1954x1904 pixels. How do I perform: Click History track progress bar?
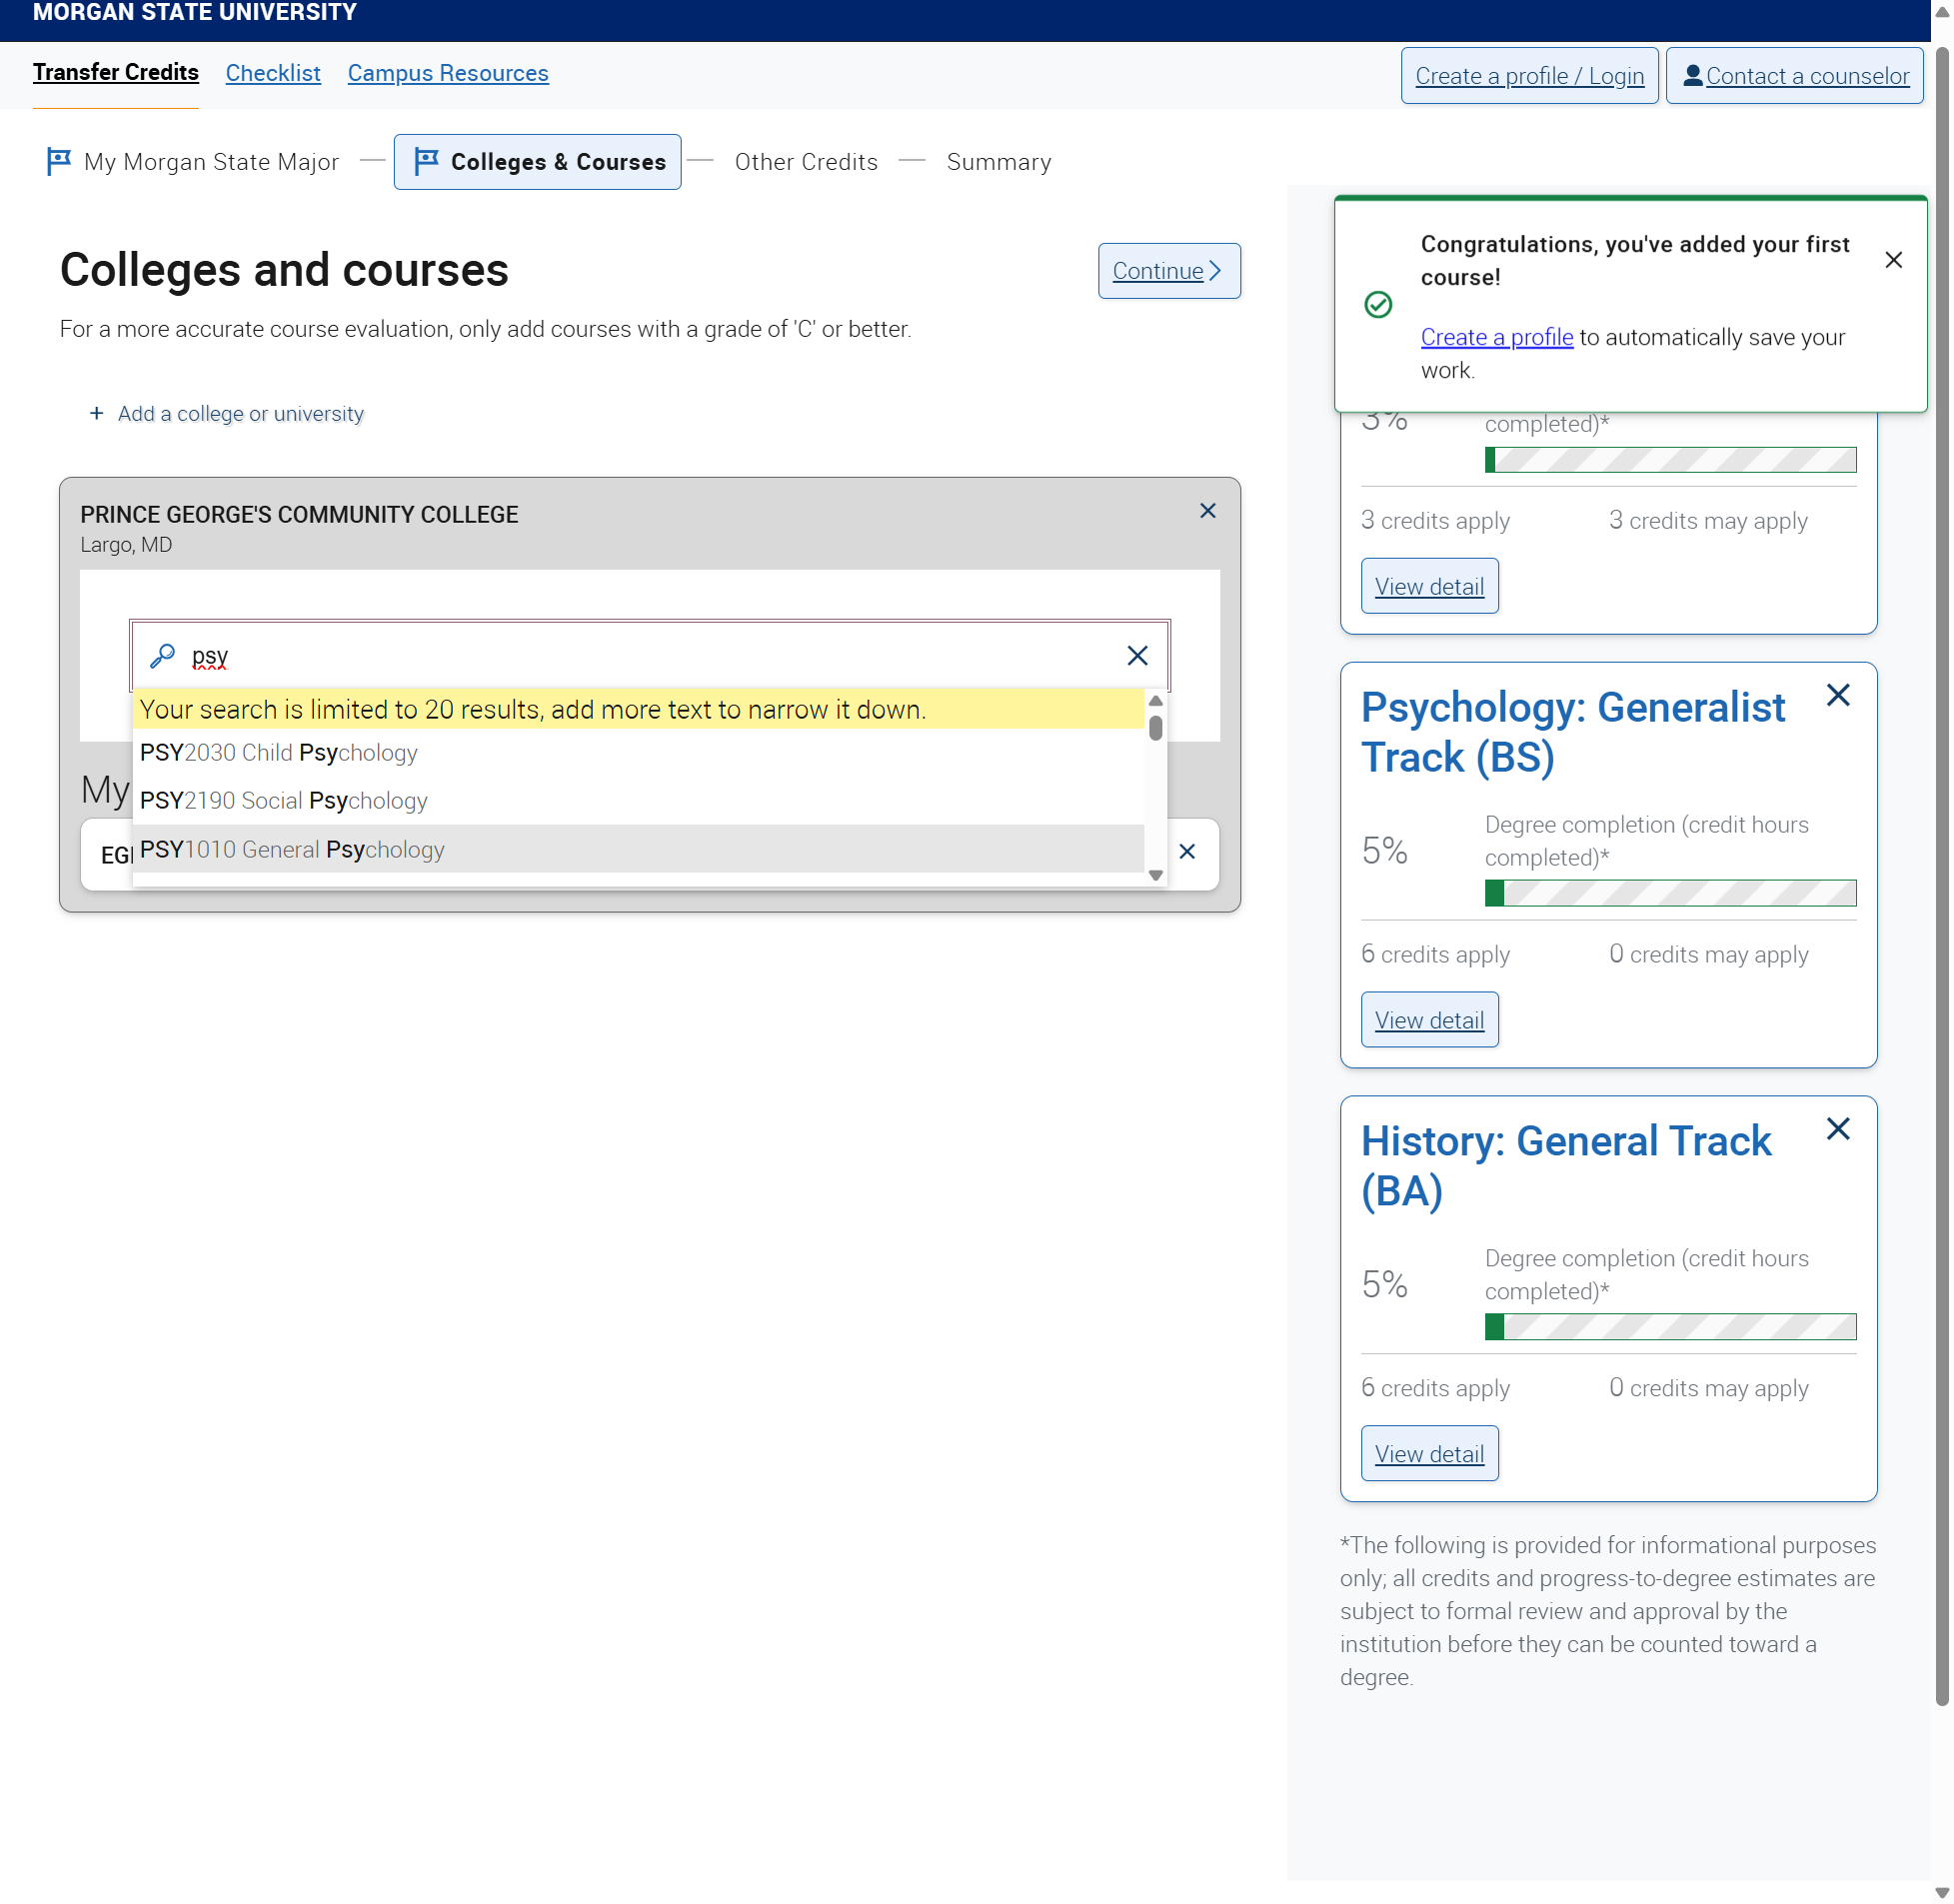[x=1670, y=1328]
